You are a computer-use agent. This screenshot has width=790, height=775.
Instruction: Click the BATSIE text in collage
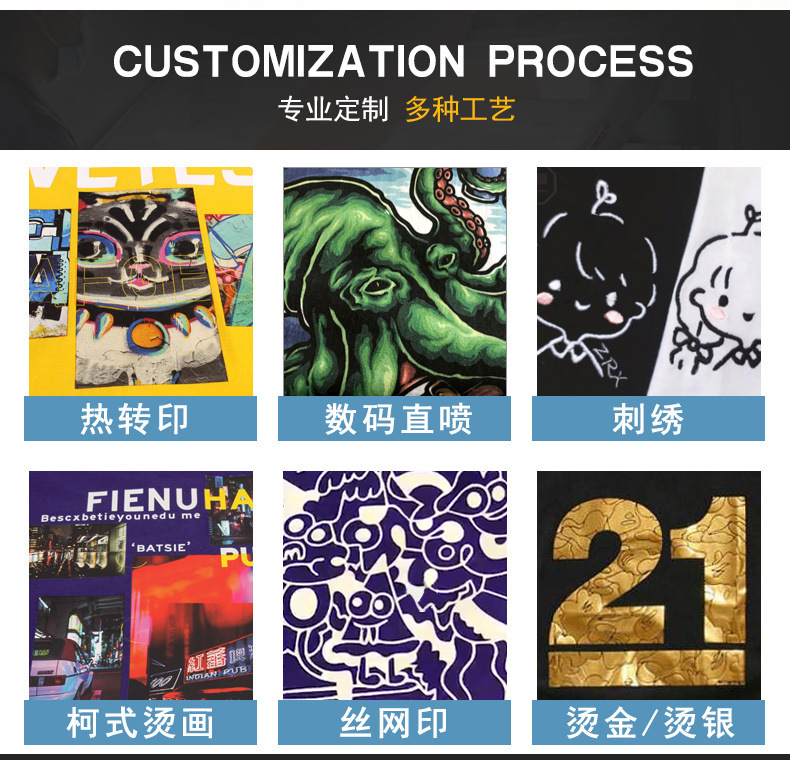(x=161, y=547)
